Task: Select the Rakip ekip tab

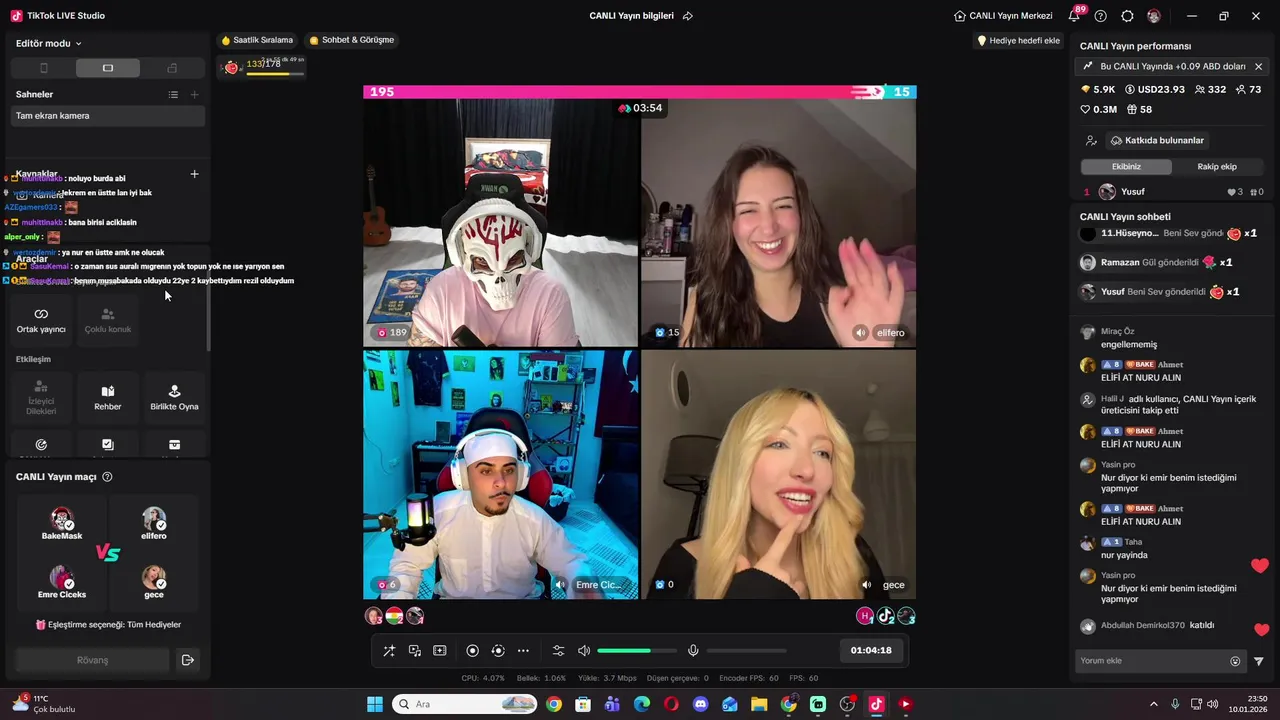Action: [x=1217, y=167]
